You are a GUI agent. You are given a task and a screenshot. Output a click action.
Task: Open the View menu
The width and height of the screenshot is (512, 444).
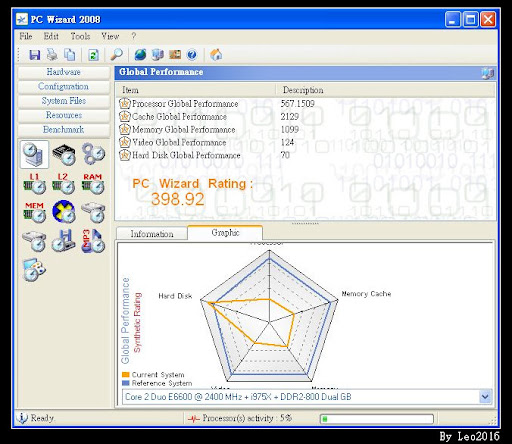click(x=110, y=36)
